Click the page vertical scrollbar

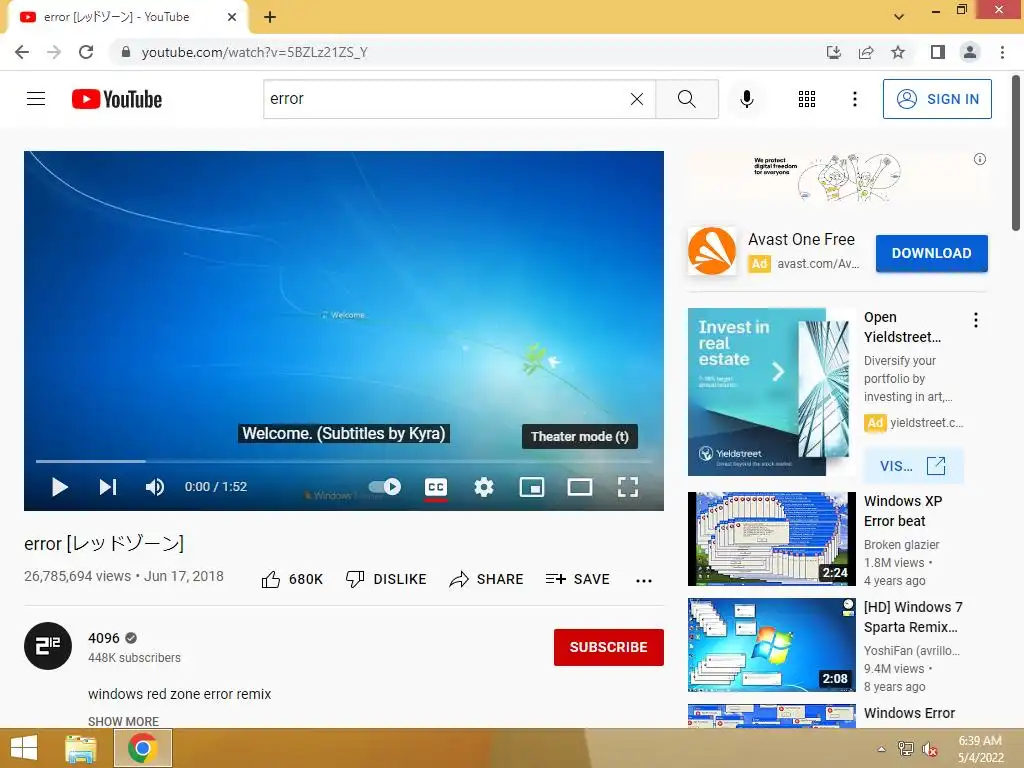click(x=1017, y=153)
